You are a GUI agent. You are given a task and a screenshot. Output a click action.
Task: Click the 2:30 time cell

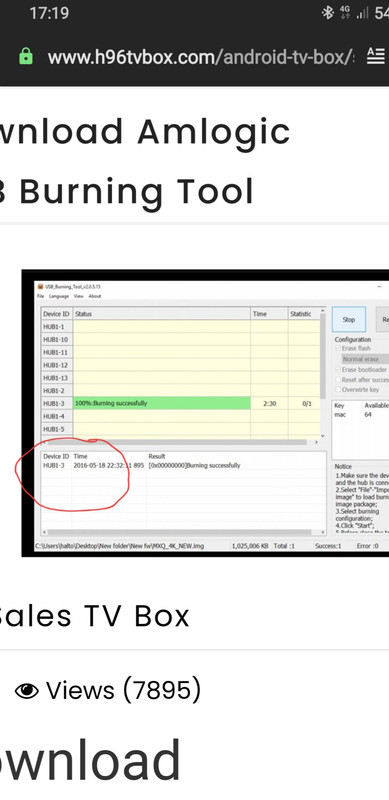(x=270, y=404)
